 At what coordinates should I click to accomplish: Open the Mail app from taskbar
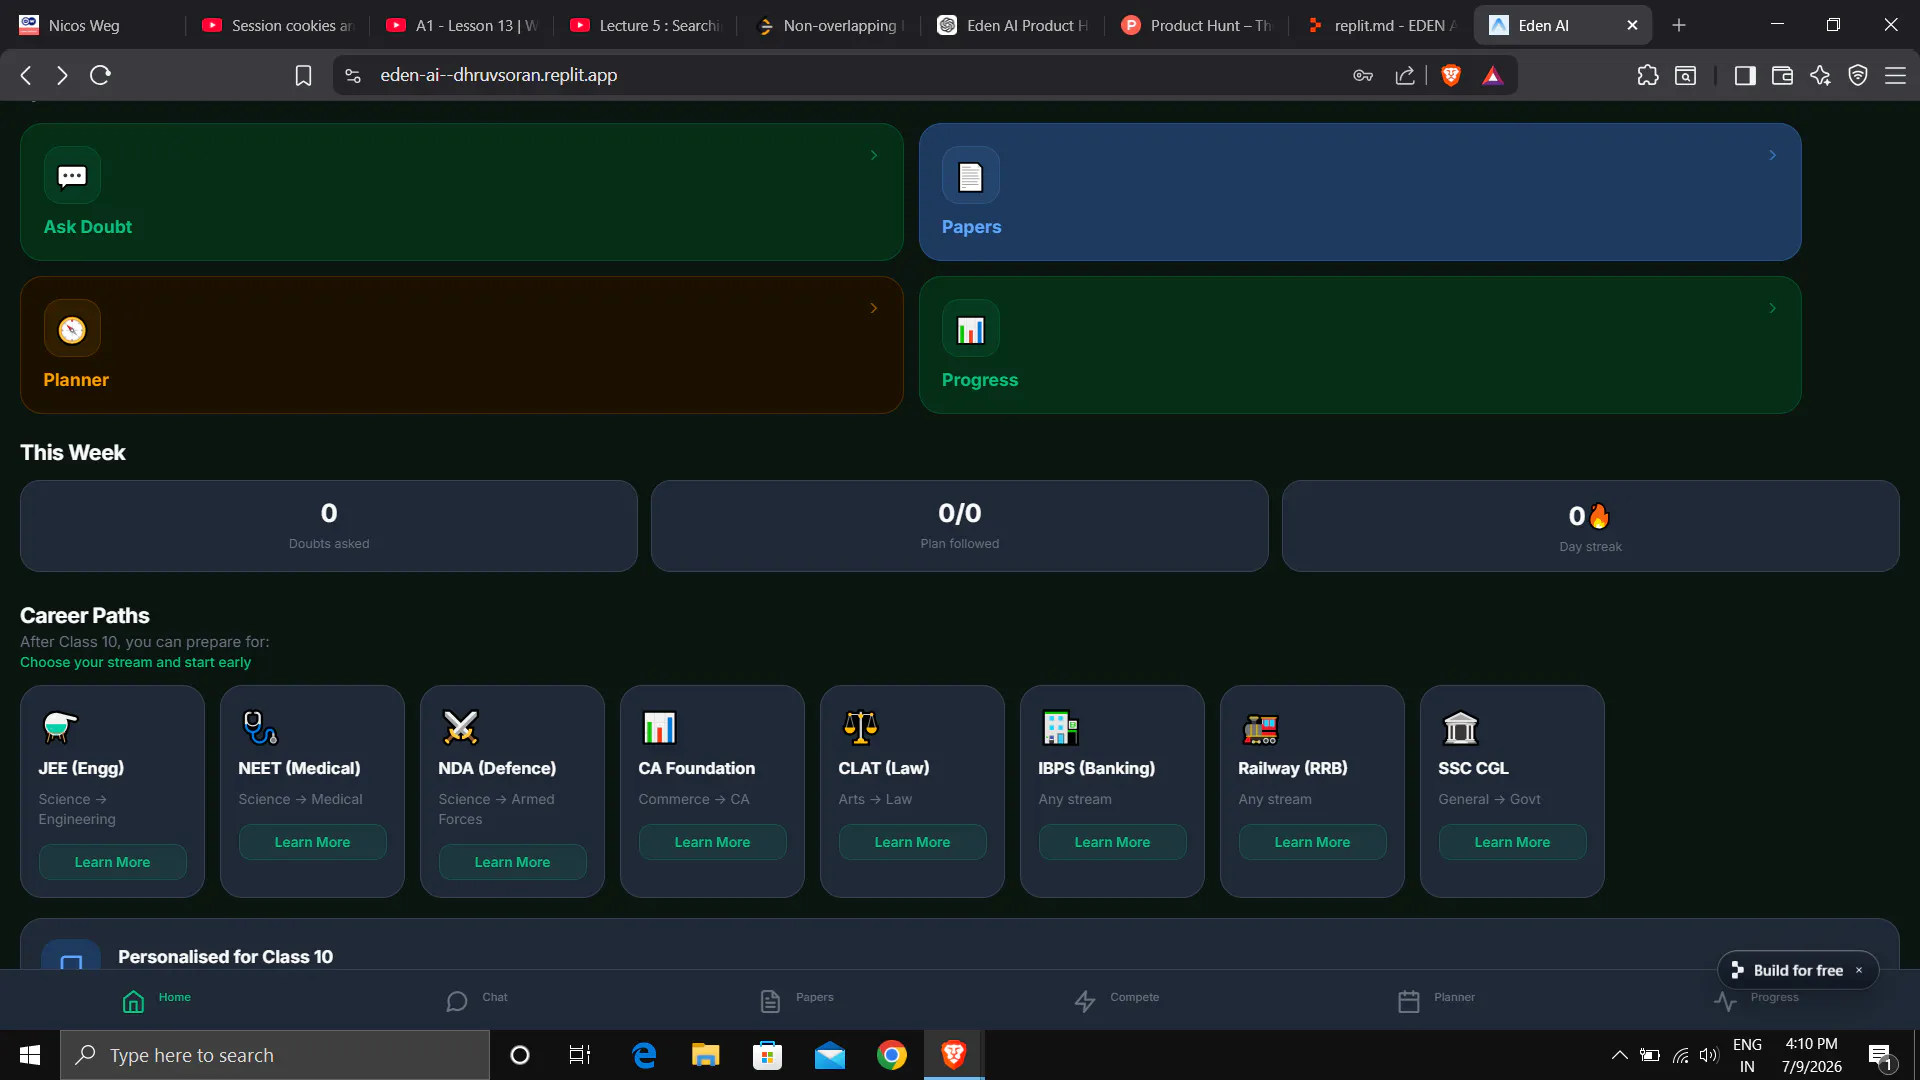[x=829, y=1055]
